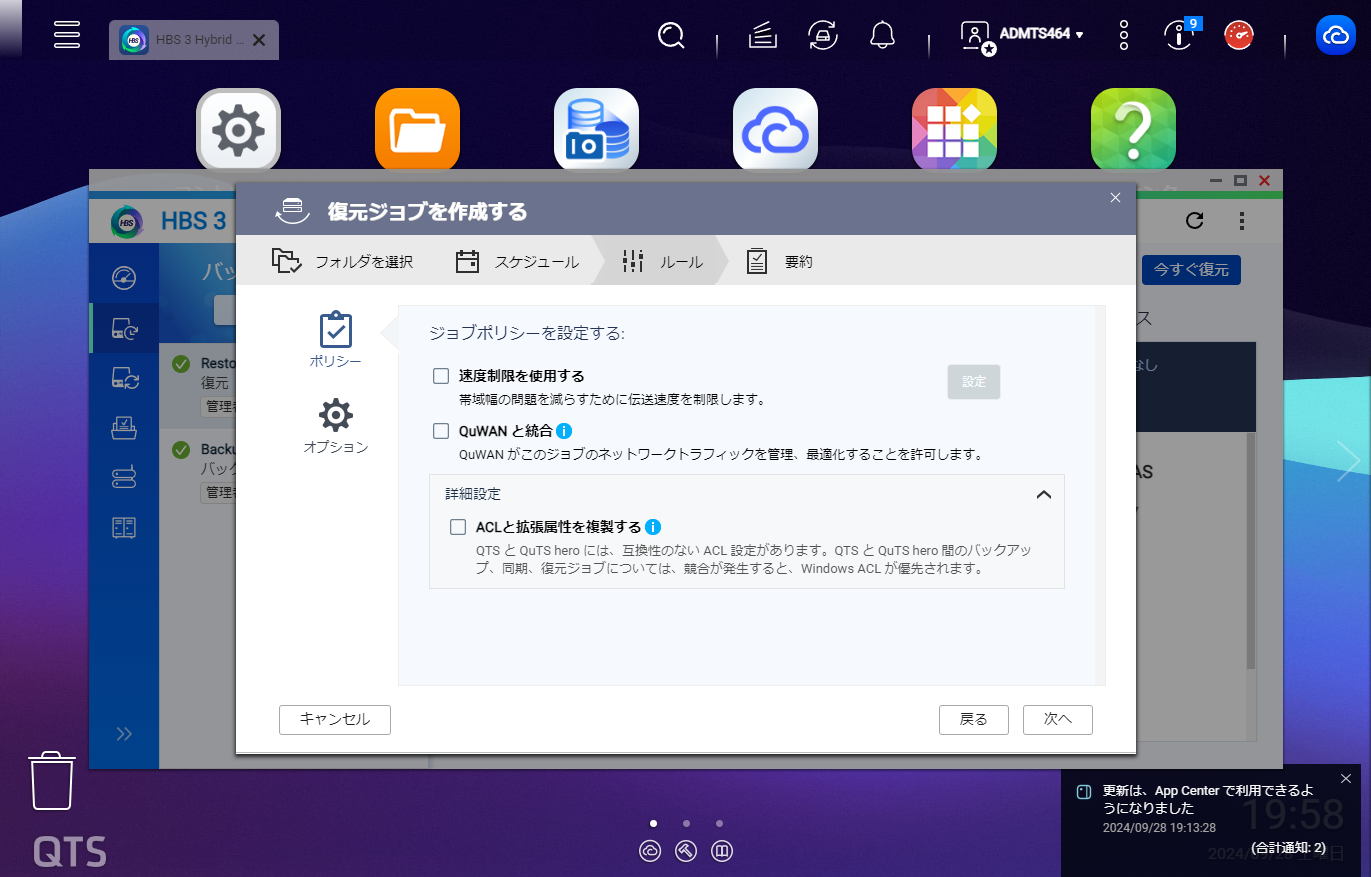The width and height of the screenshot is (1371, 877).
Task: Enable ACLと拡張属性を複製する checkbox
Action: tap(458, 527)
